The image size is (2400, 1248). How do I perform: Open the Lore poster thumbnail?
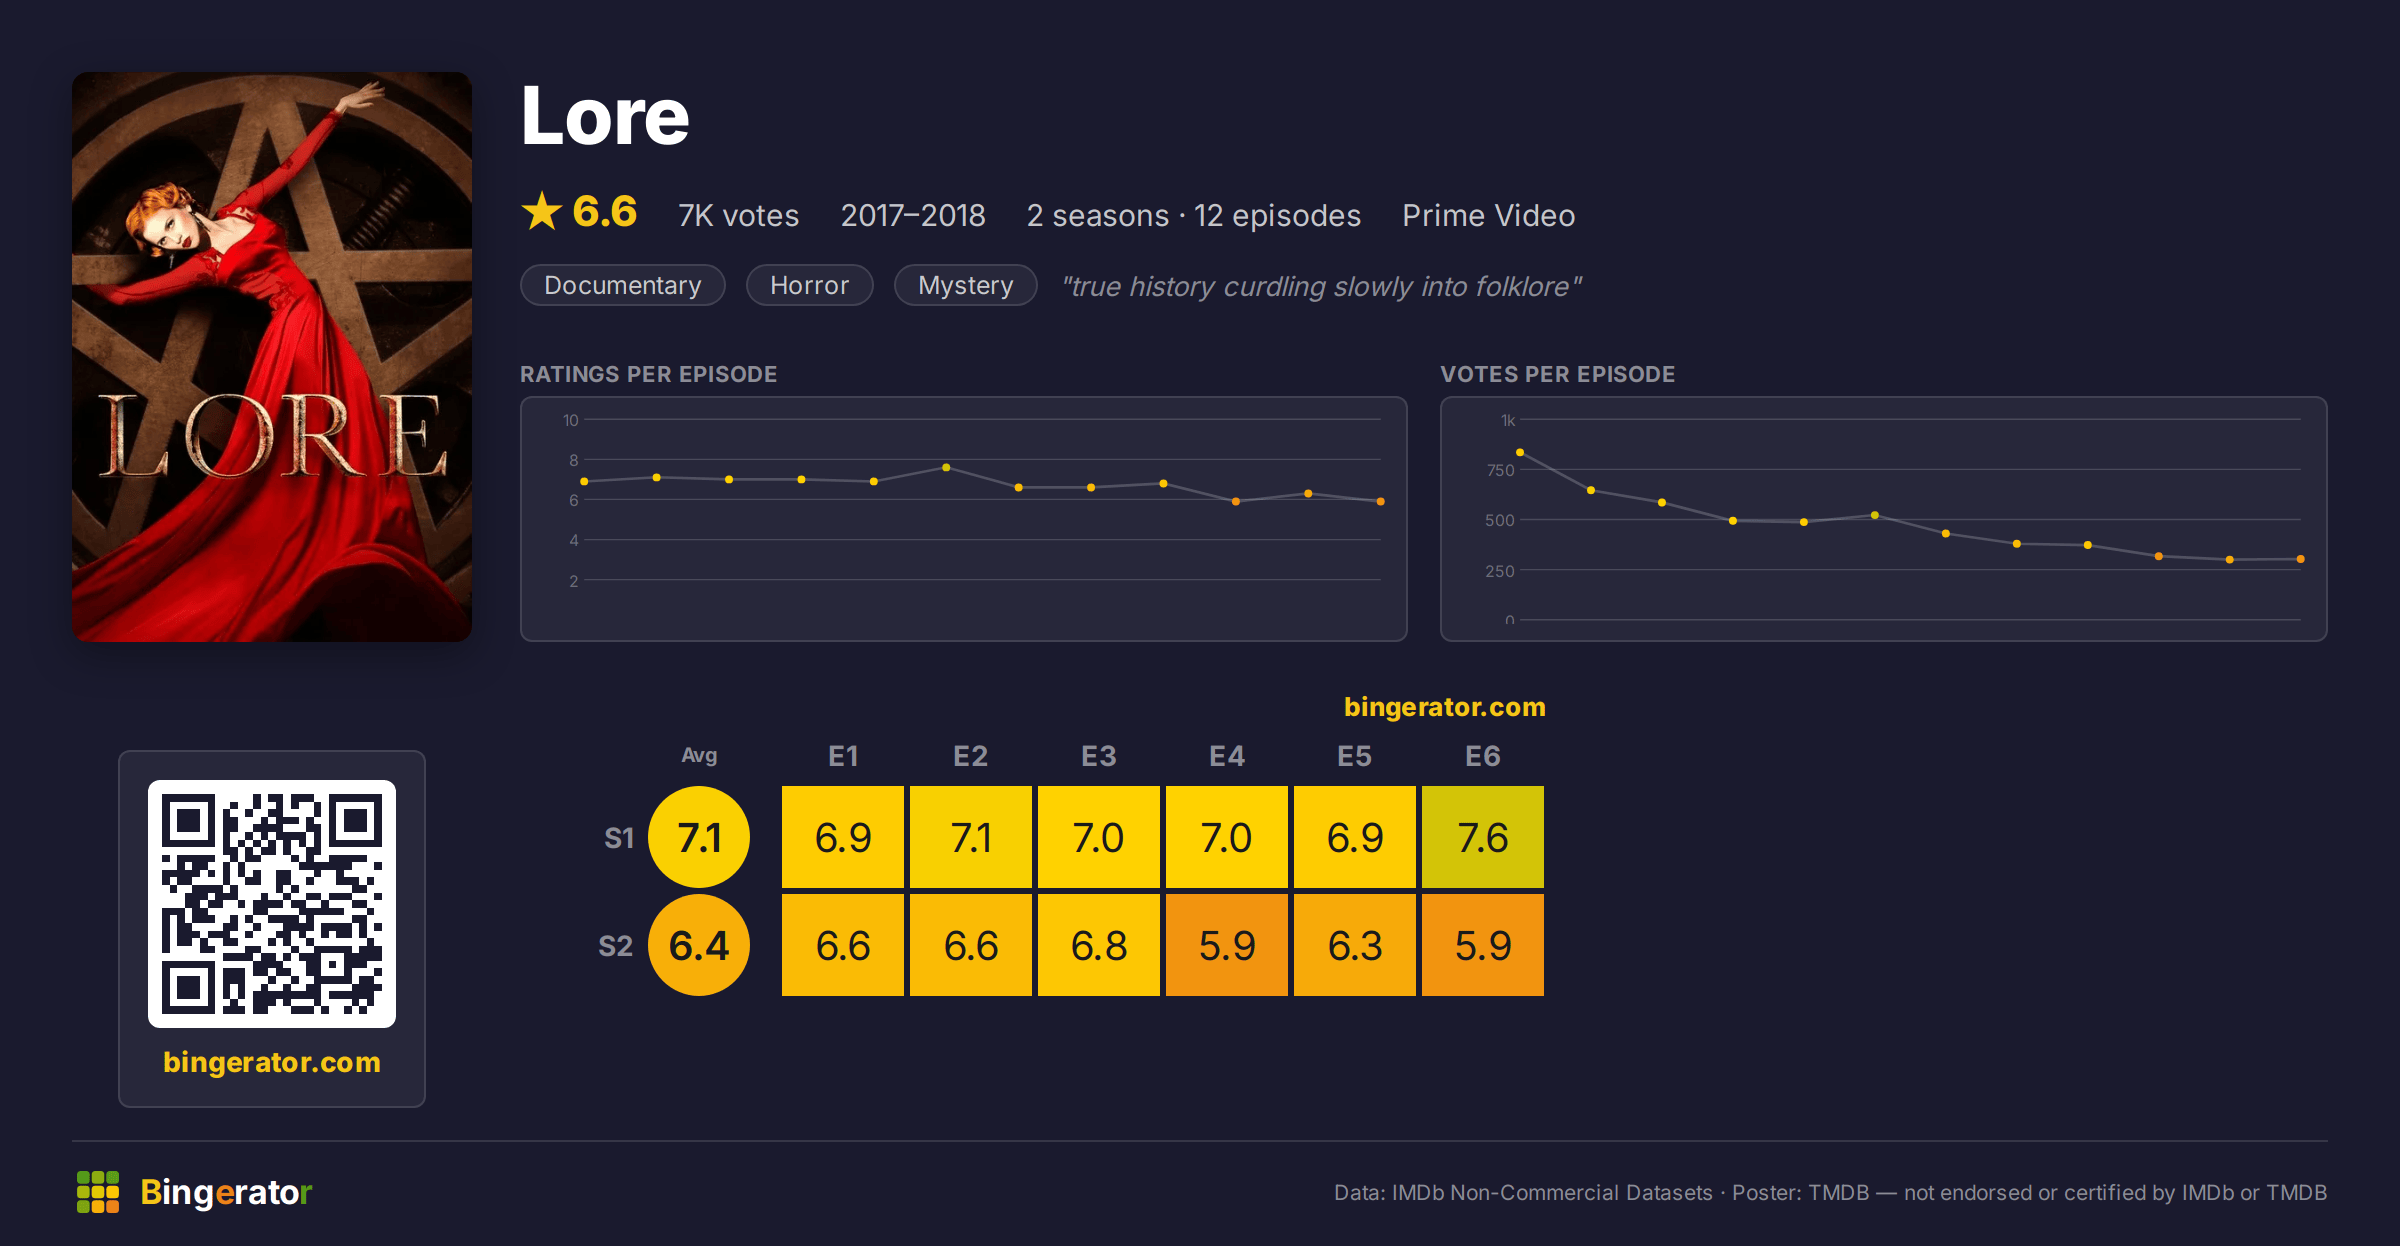point(272,357)
